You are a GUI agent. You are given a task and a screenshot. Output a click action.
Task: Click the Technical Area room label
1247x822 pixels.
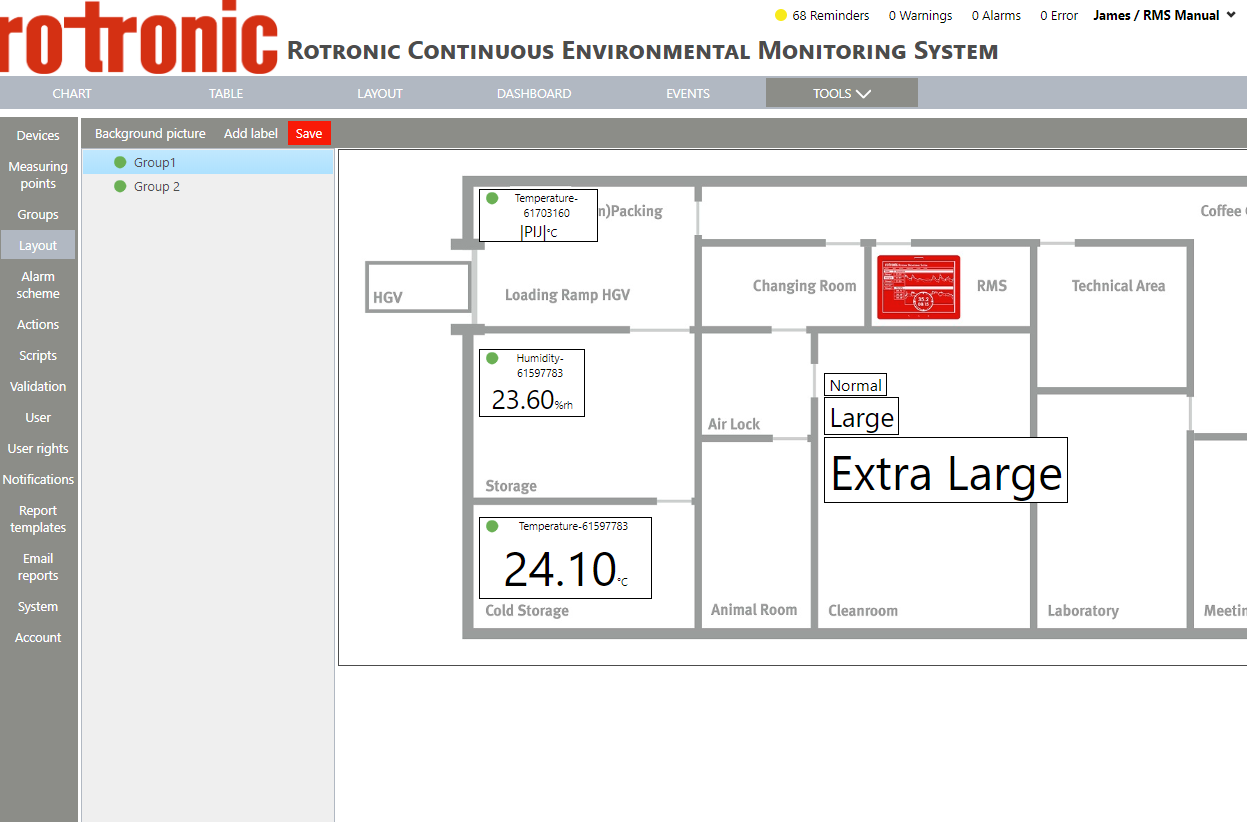[1118, 286]
